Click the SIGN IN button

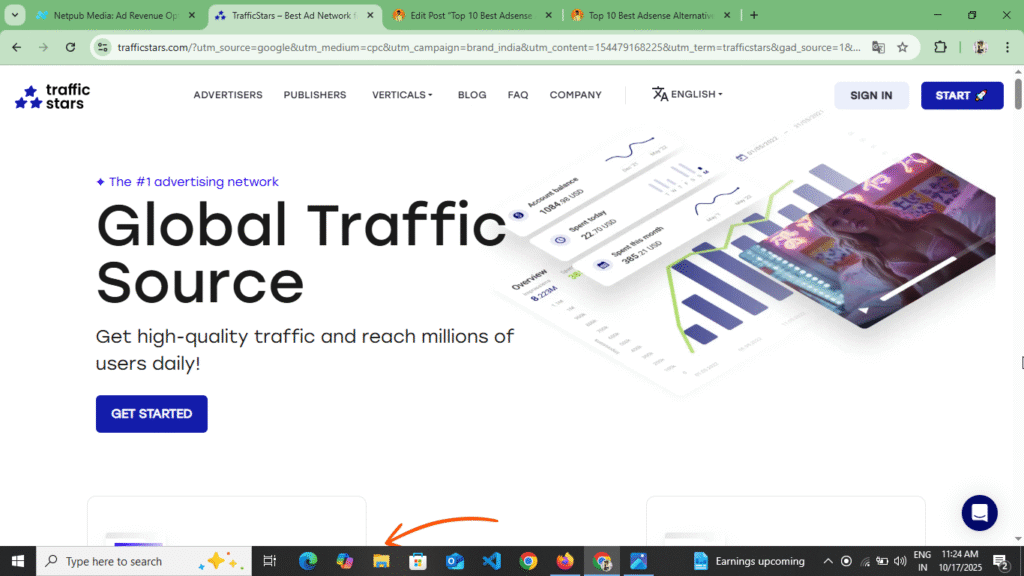(x=871, y=95)
